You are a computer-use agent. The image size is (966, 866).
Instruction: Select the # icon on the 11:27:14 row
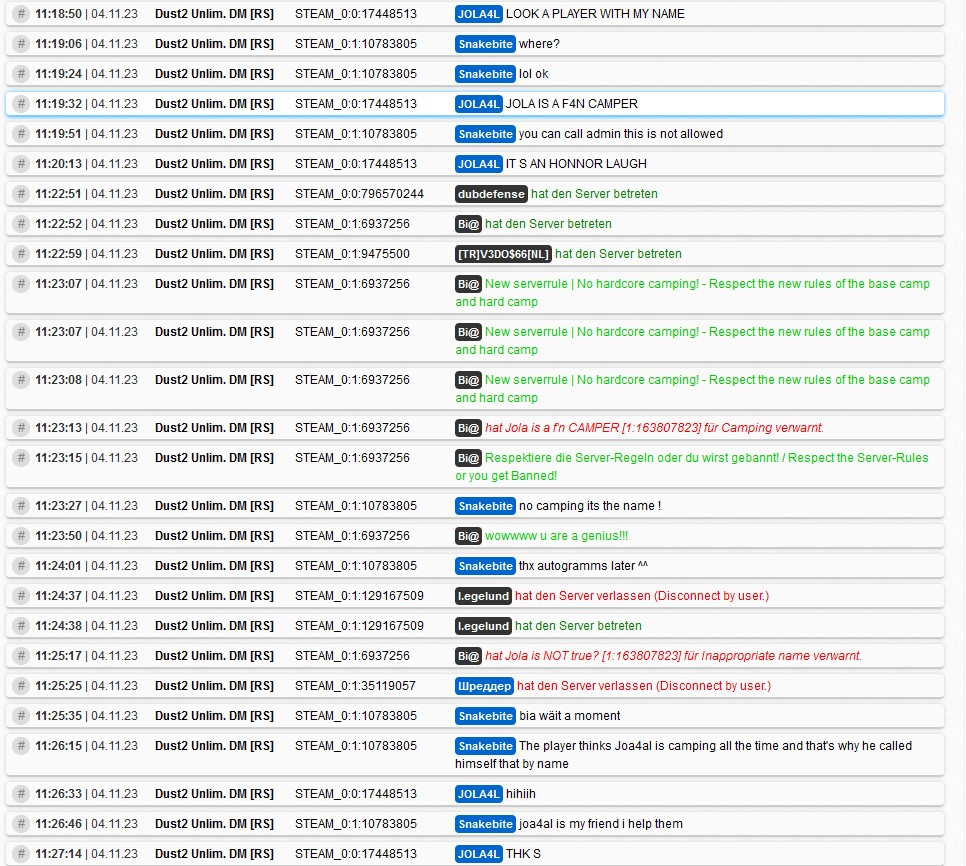(21, 854)
